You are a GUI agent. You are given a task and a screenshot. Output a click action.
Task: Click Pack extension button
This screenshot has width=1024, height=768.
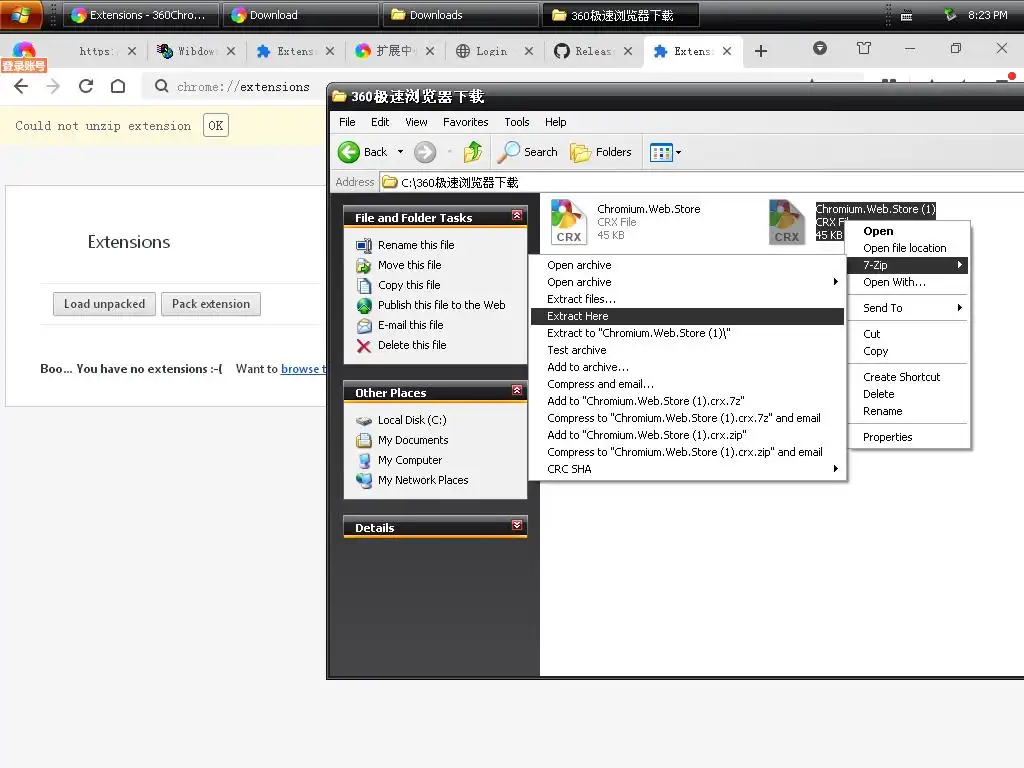211,304
